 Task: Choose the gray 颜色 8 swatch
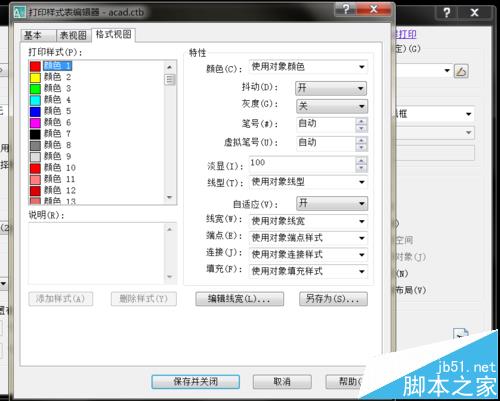[35, 145]
